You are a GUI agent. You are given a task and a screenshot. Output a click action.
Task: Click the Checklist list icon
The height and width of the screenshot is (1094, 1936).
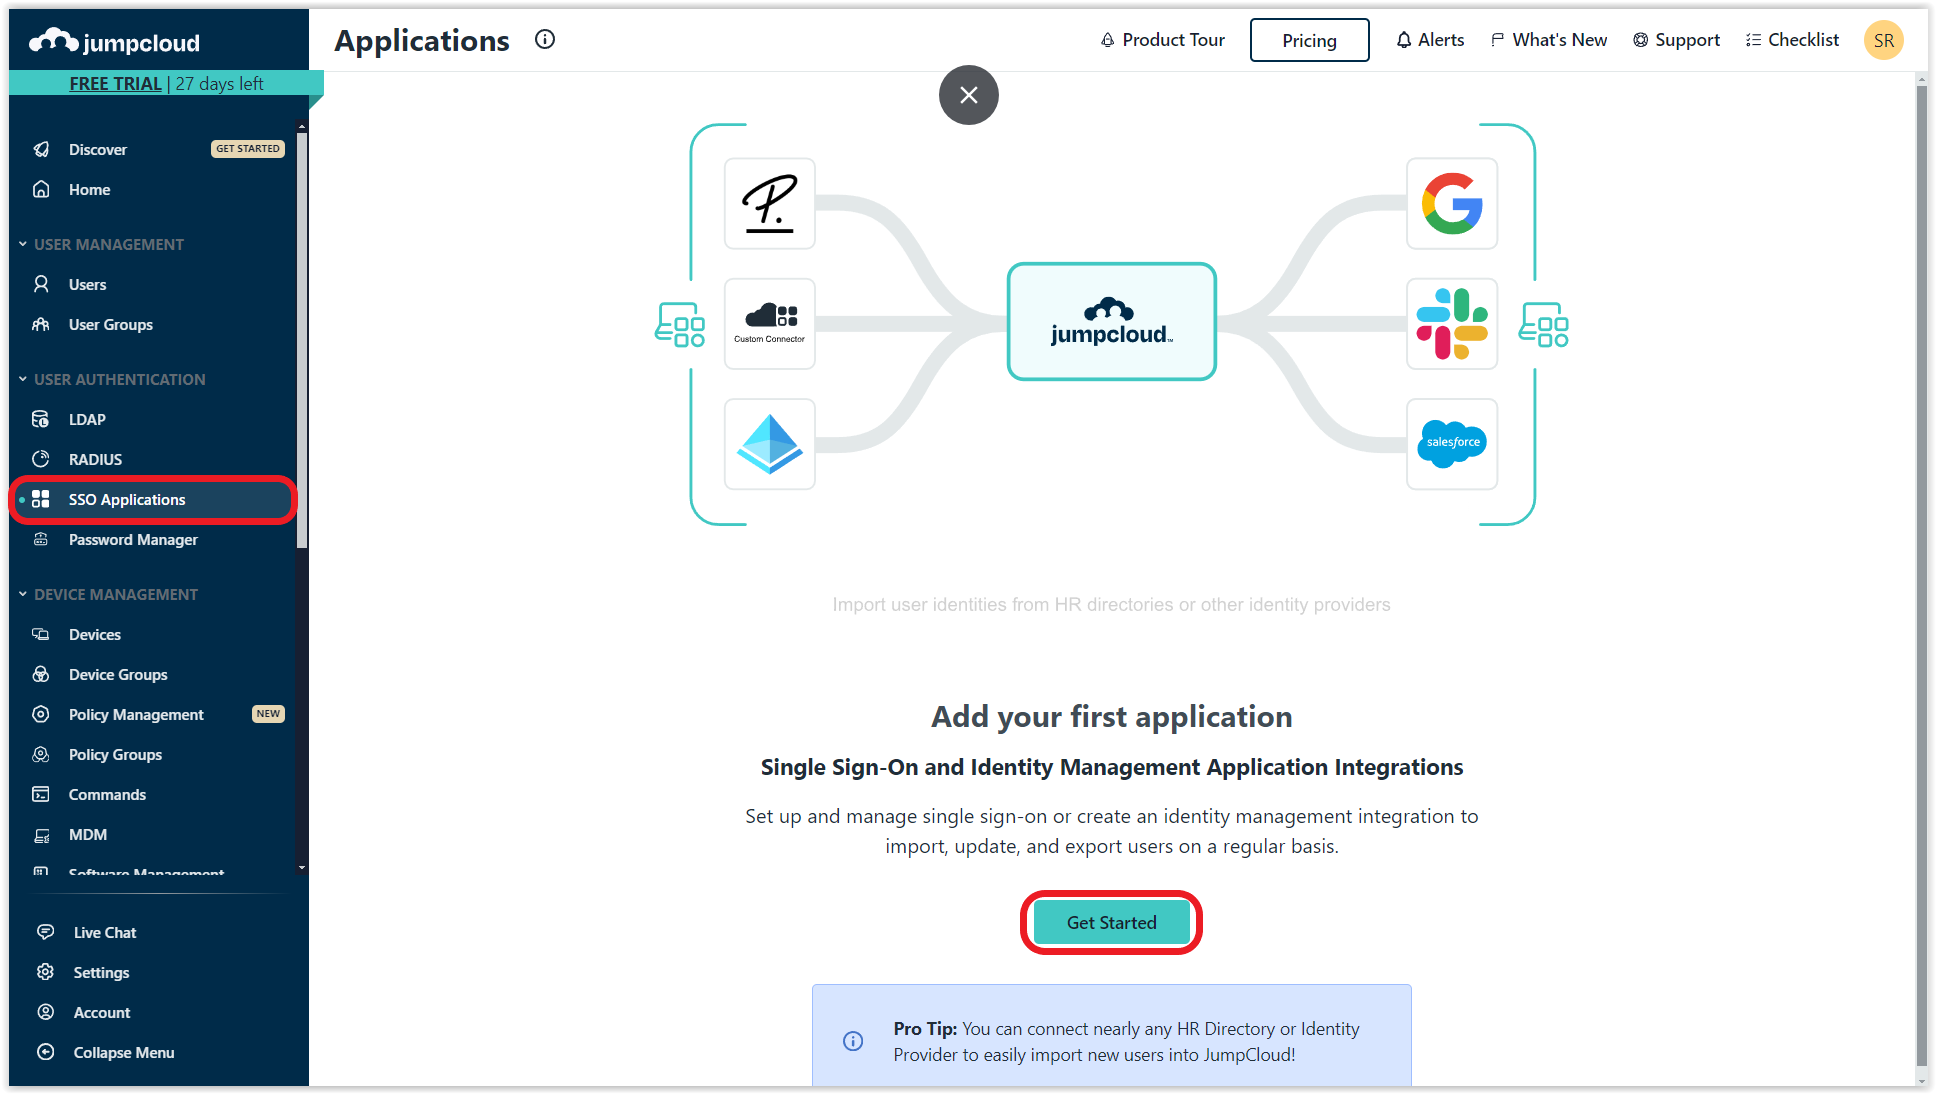(x=1753, y=40)
